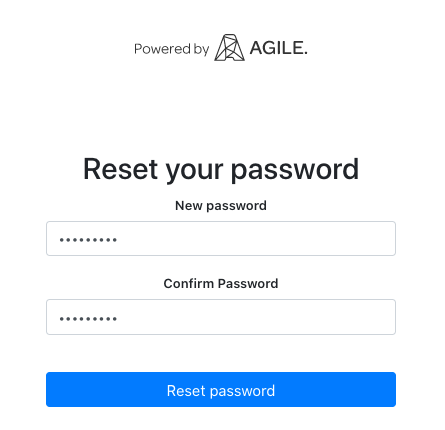Click the word "Reset" in the main heading
The height and width of the screenshot is (430, 445).
coord(120,169)
